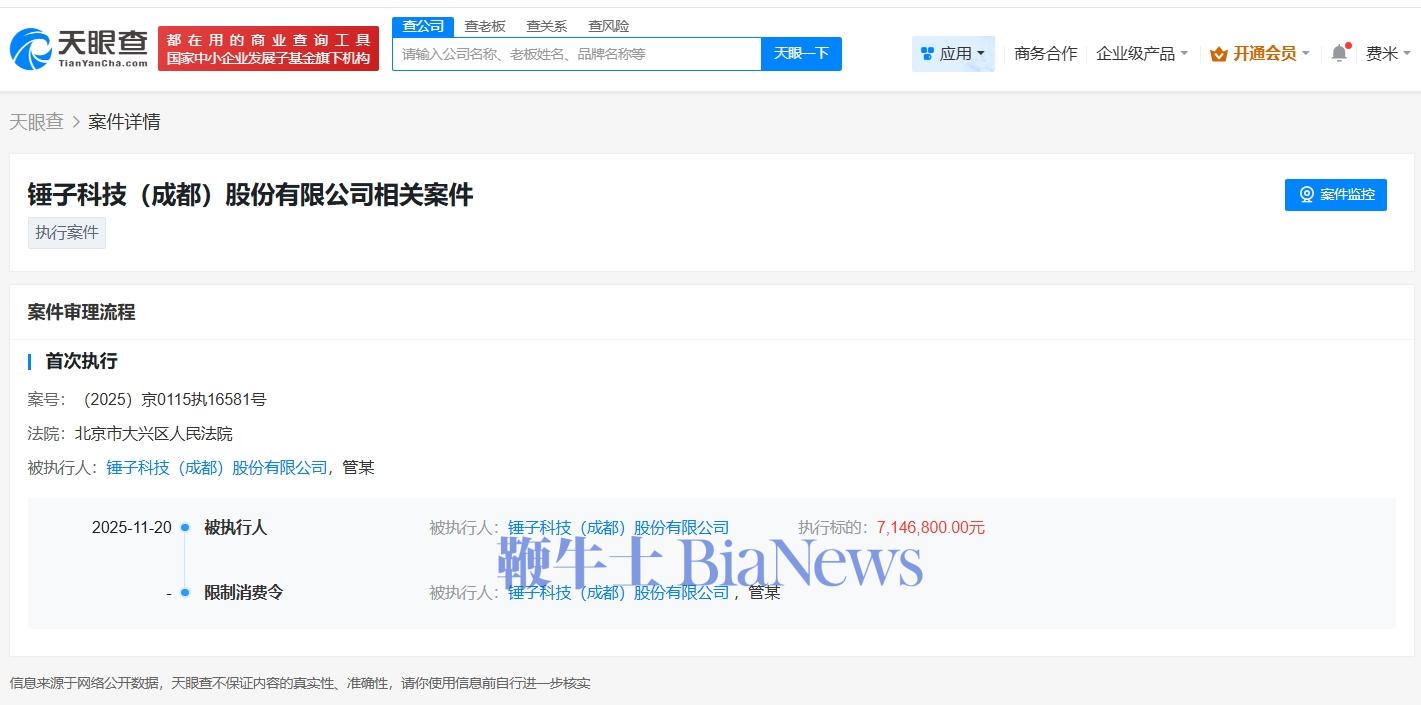Go to the 天眼查 breadcrumb home link
This screenshot has width=1421, height=705.
36,122
